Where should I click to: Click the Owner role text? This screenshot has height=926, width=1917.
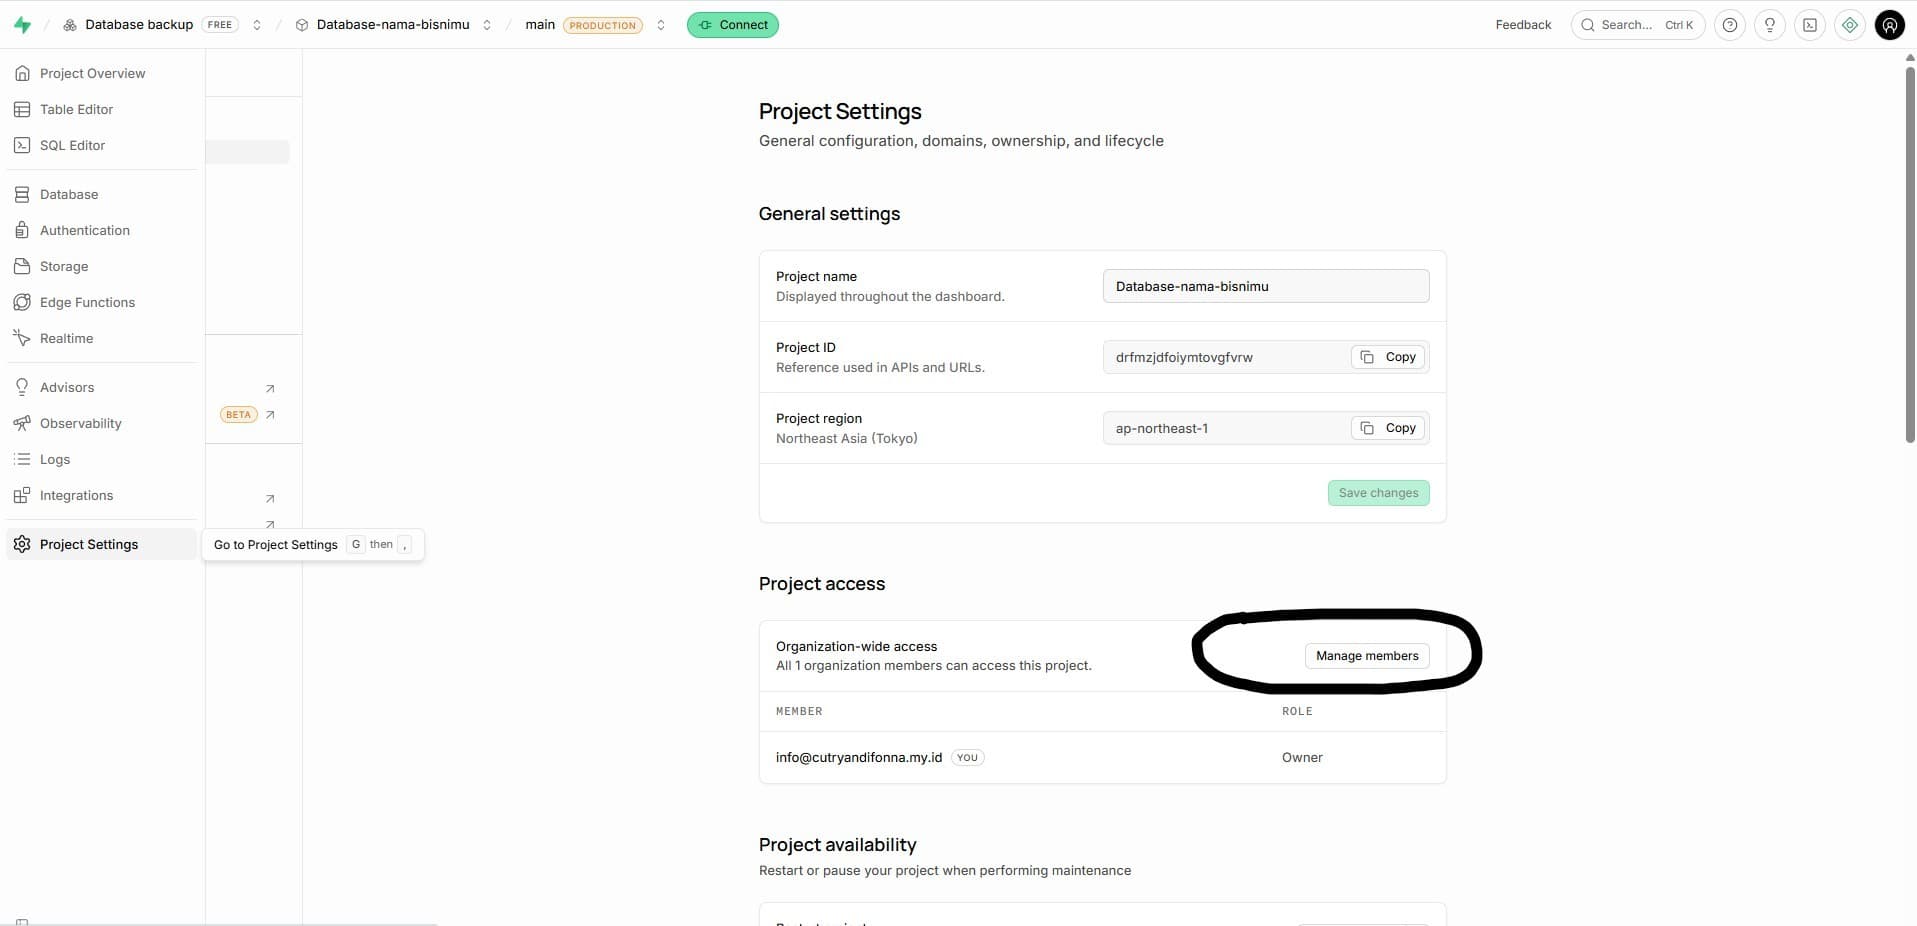[1302, 757]
